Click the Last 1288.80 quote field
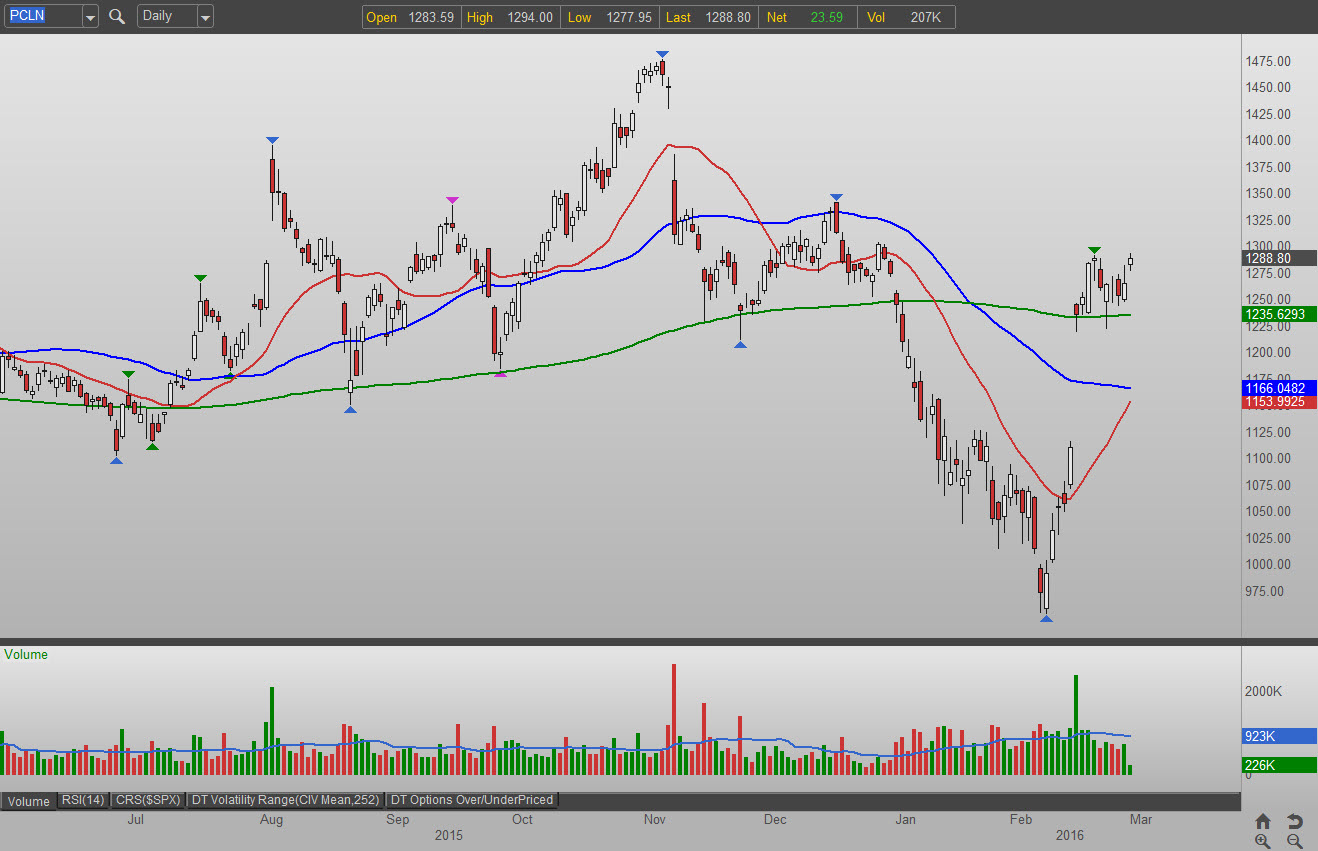 709,17
